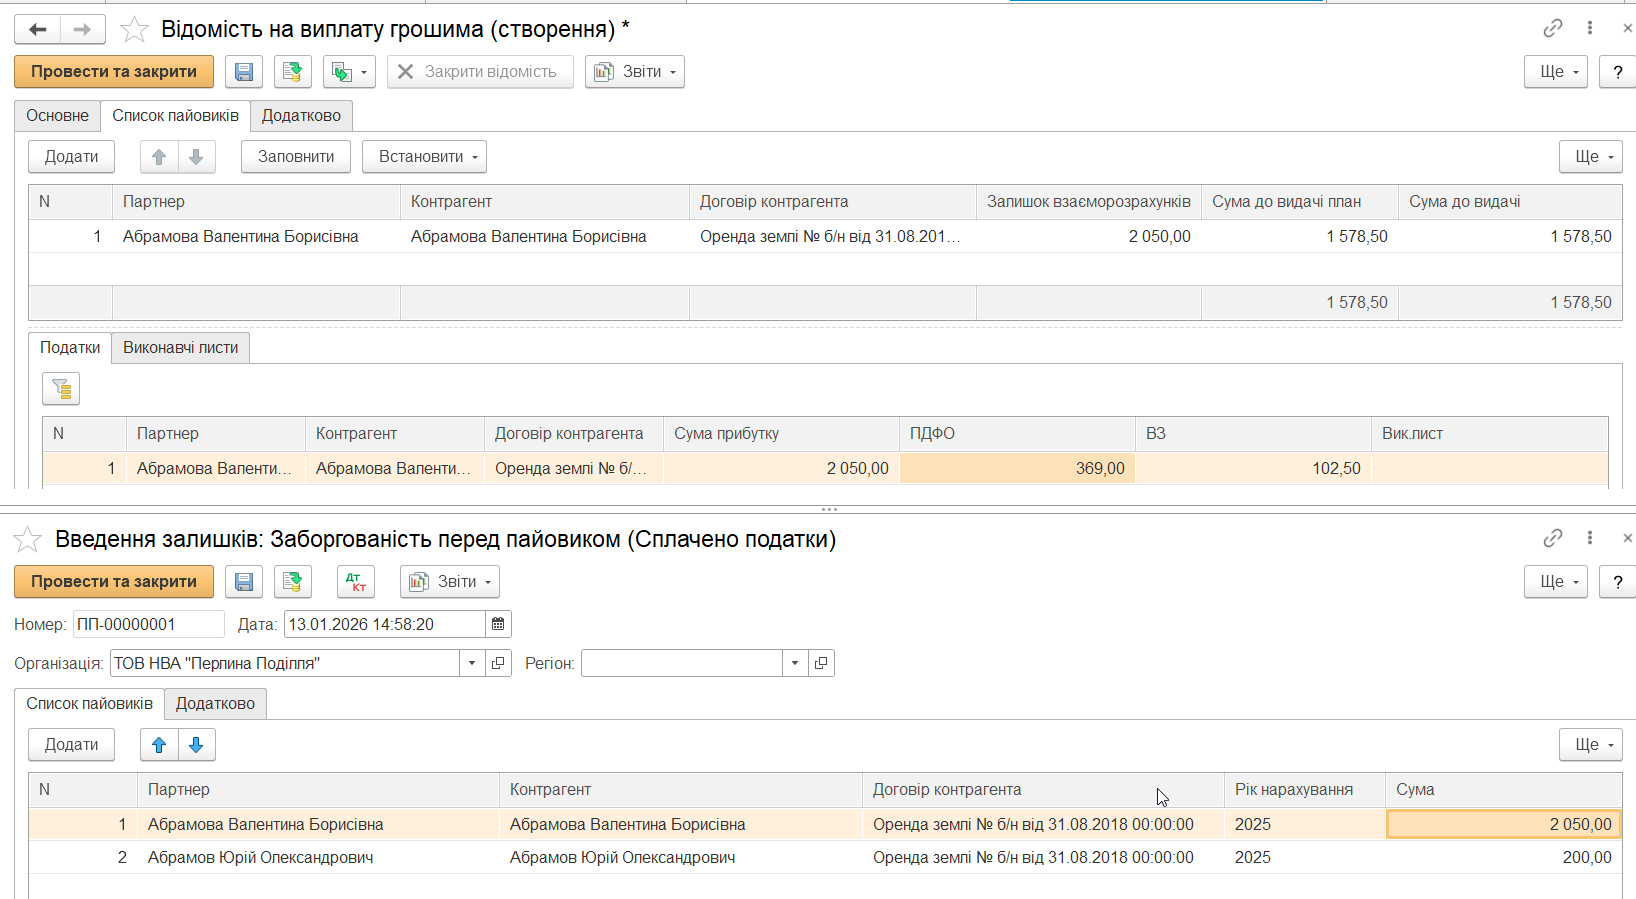Open the three-dot menu of the Відомість form
The image size is (1636, 899).
click(x=1590, y=28)
